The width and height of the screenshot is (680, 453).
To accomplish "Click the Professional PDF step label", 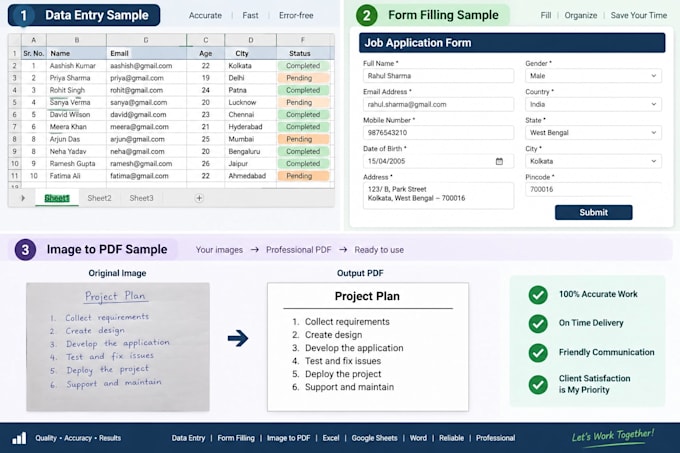I will pyautogui.click(x=298, y=250).
